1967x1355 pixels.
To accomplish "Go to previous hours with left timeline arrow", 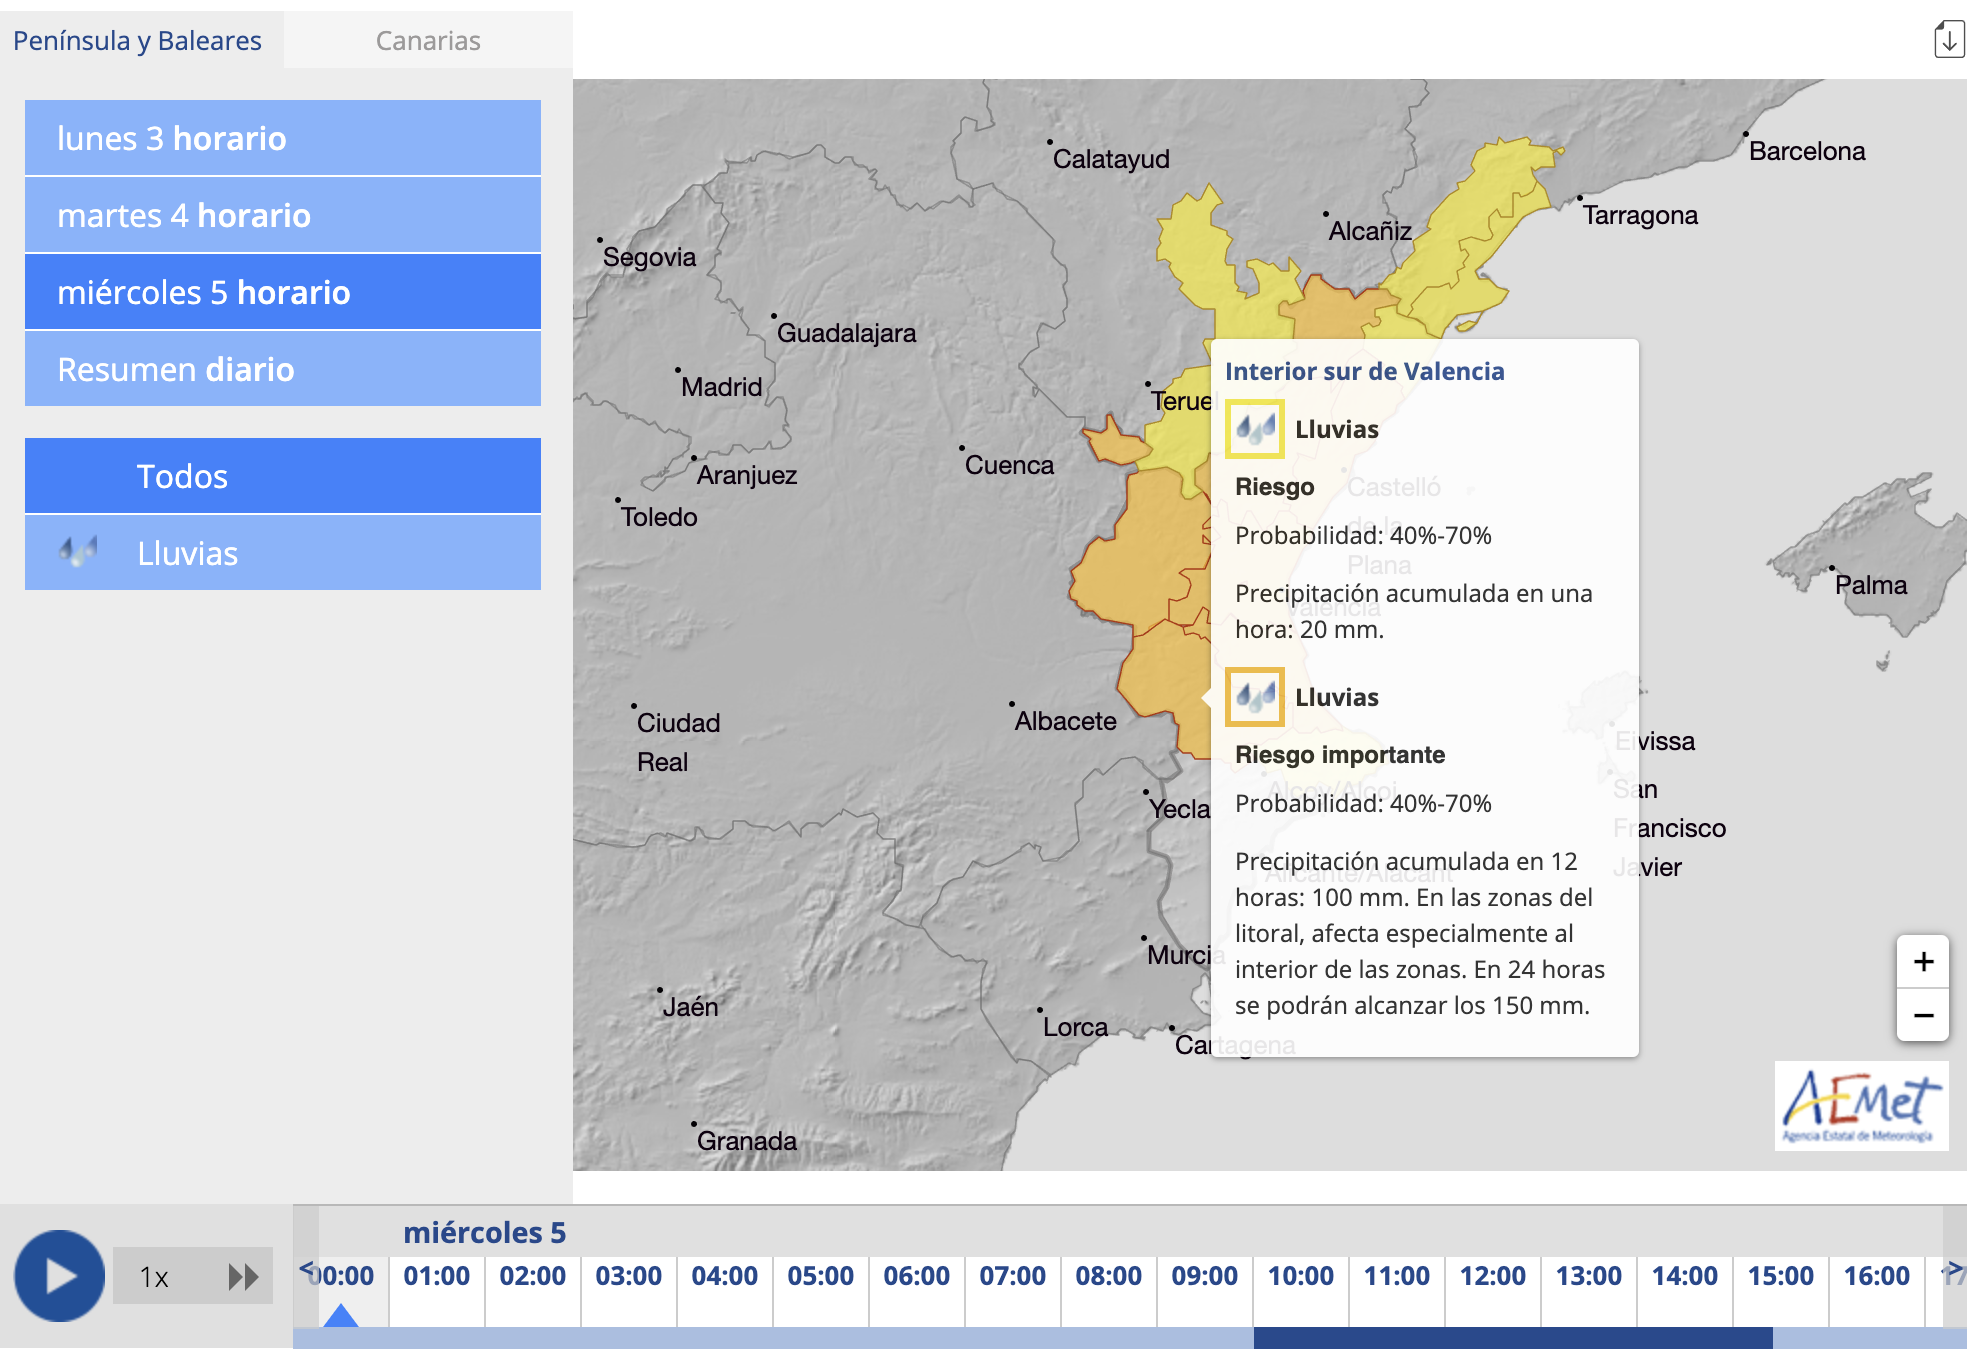I will 306,1268.
